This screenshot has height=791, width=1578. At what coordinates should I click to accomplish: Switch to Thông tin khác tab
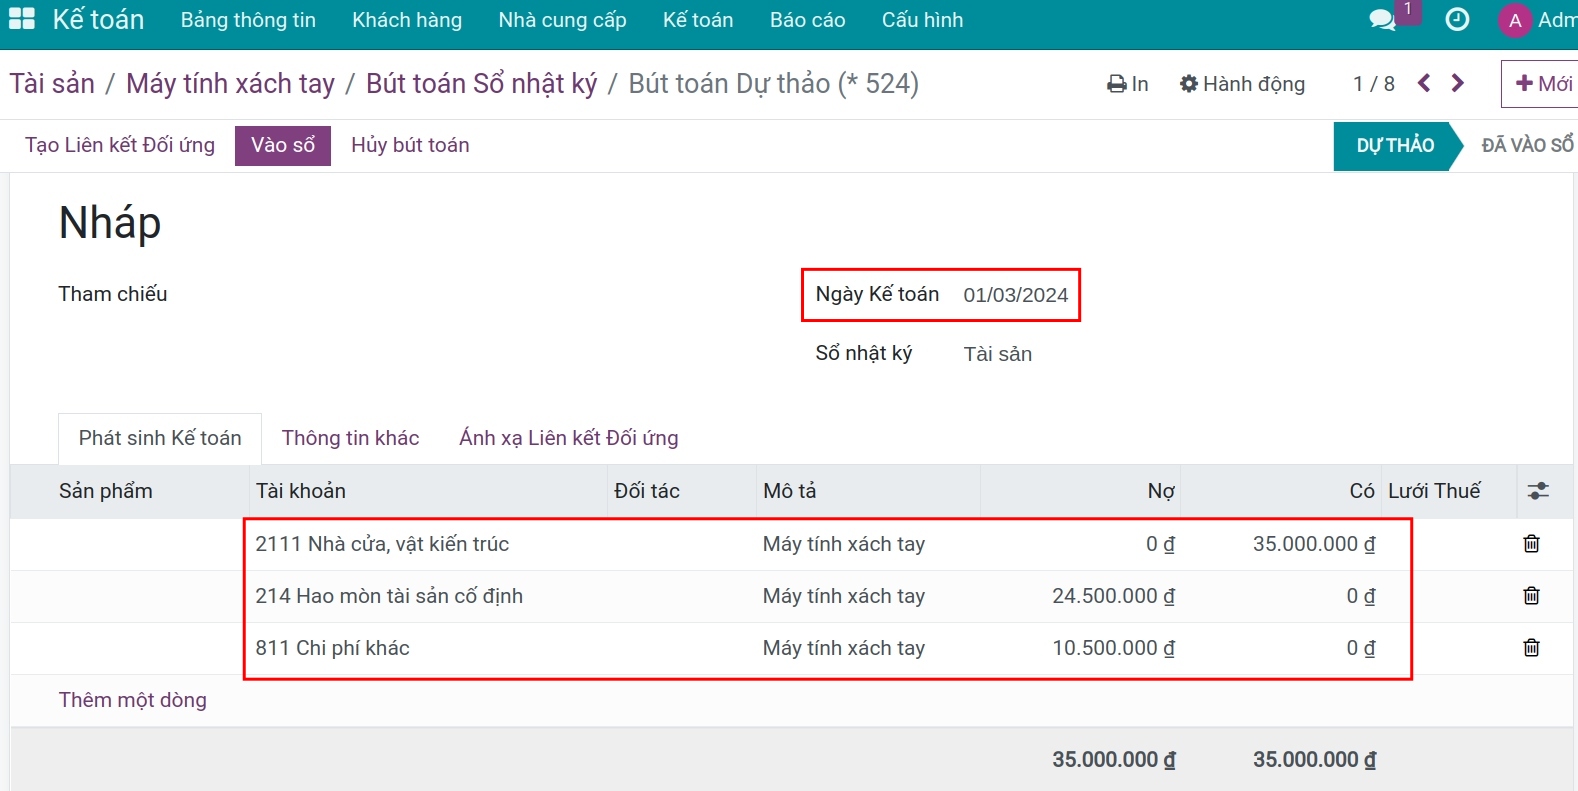(350, 438)
